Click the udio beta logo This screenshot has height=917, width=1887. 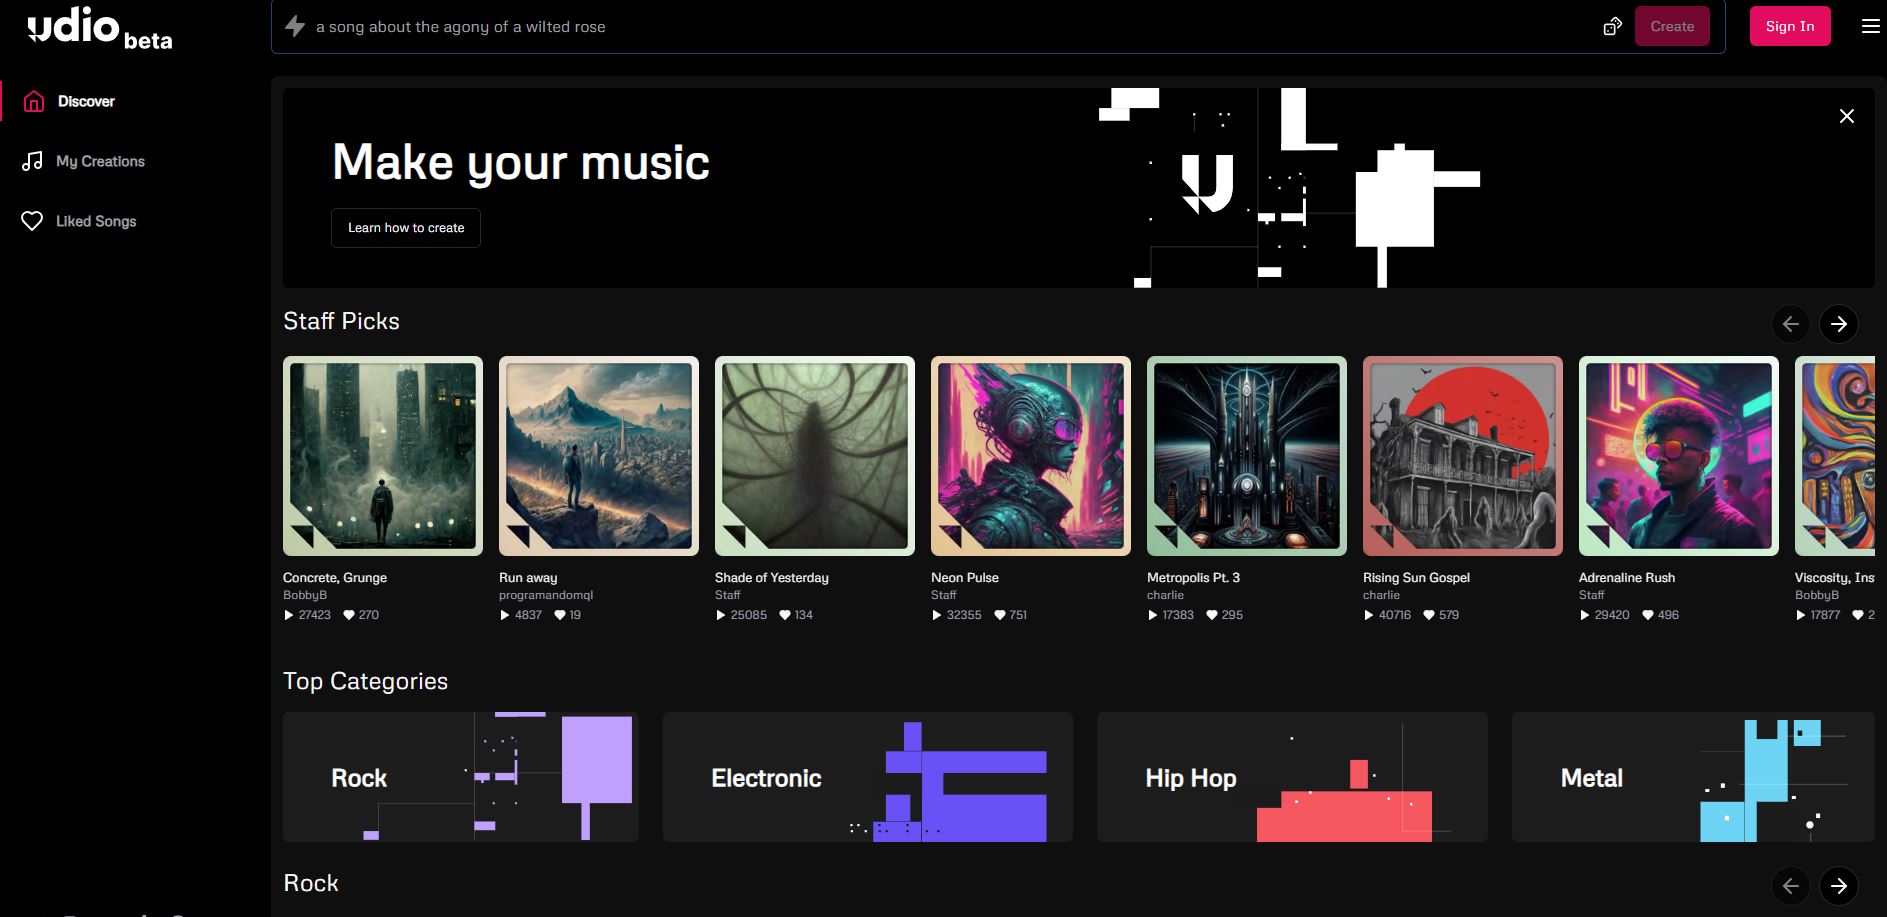(x=100, y=28)
